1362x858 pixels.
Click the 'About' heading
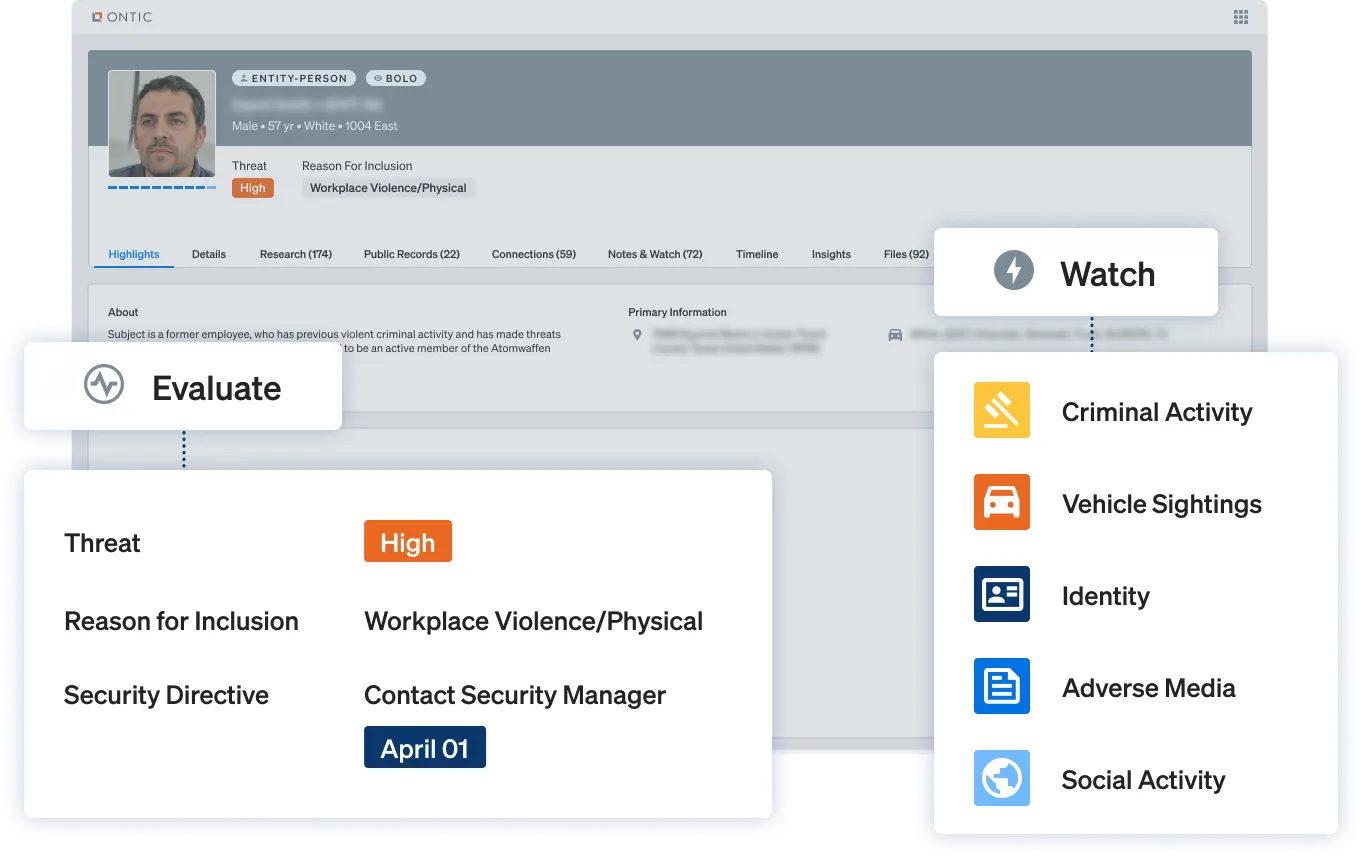point(123,312)
